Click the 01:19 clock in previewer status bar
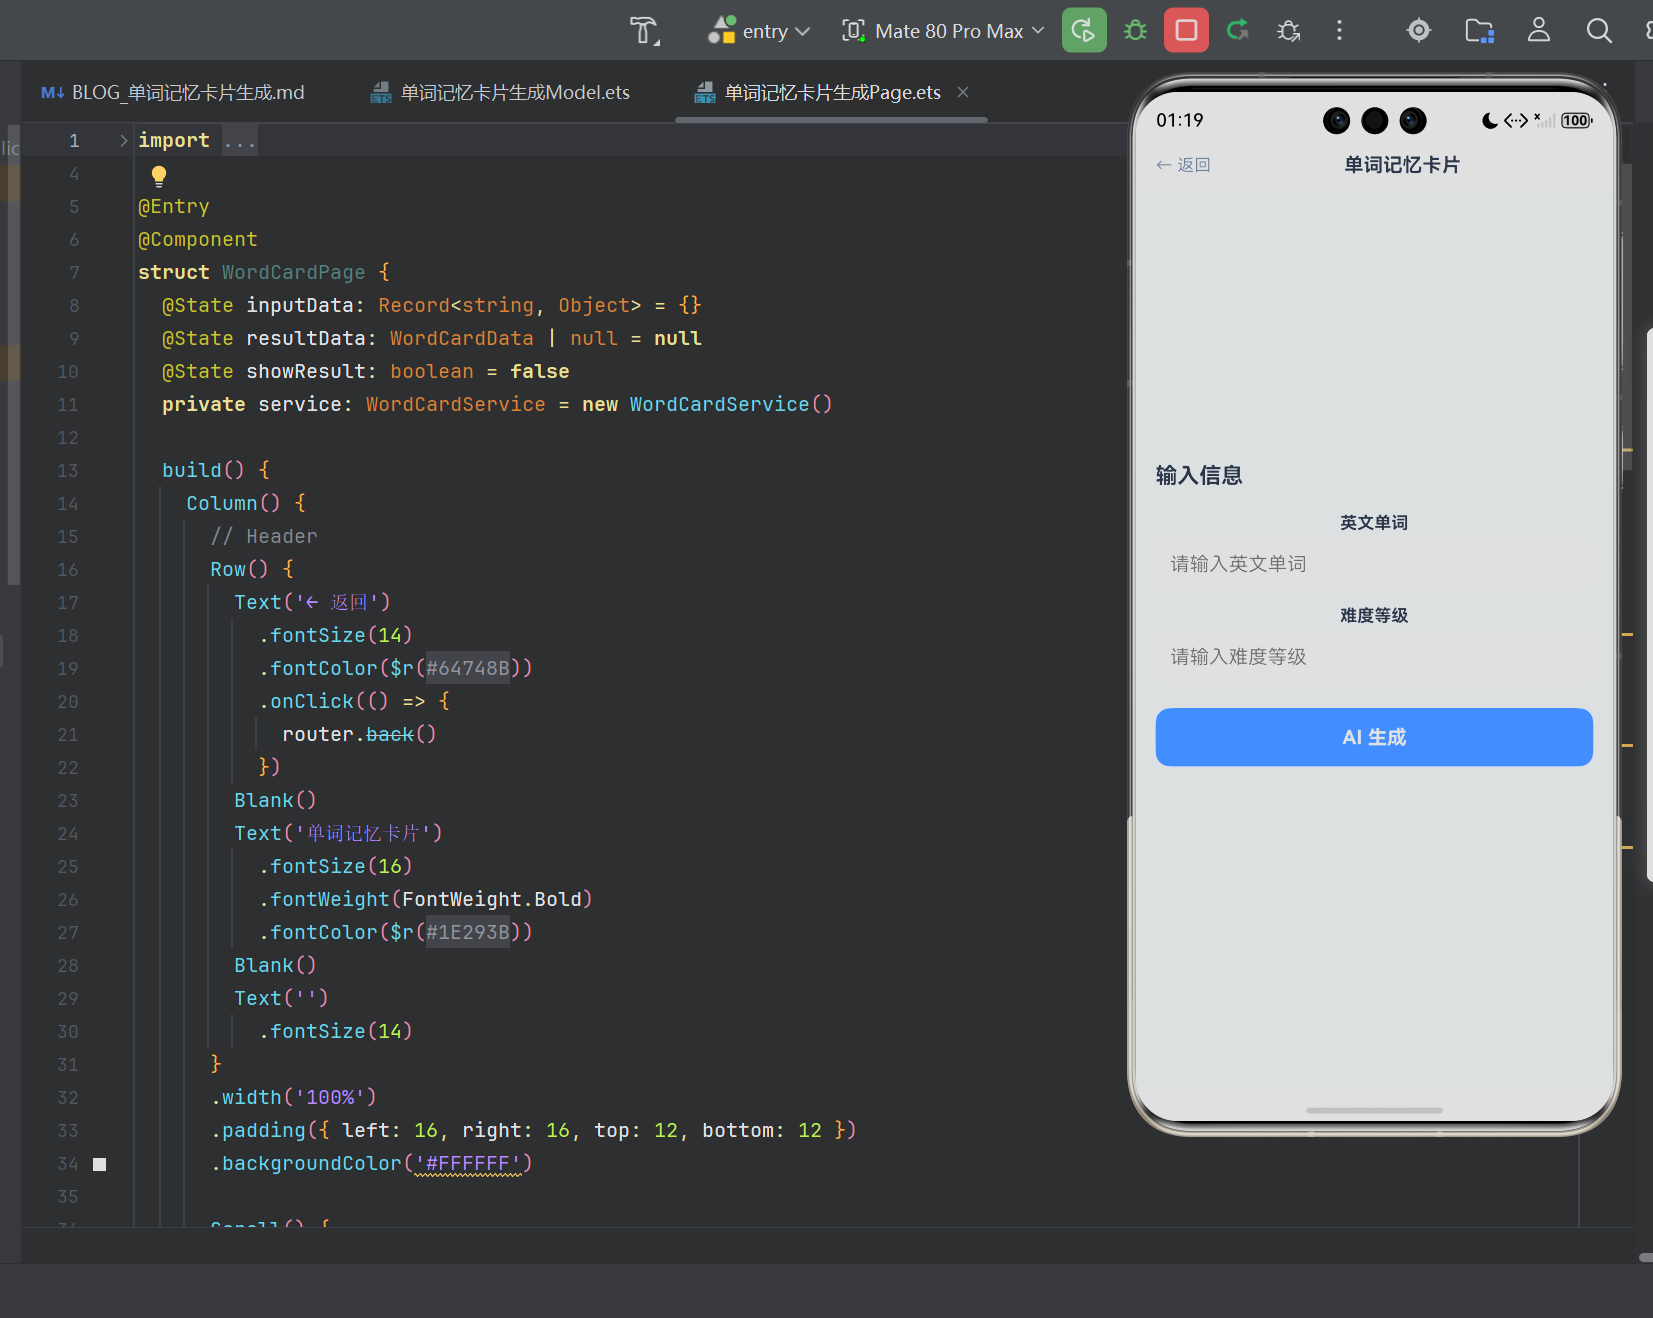This screenshot has height=1318, width=1653. 1180,121
